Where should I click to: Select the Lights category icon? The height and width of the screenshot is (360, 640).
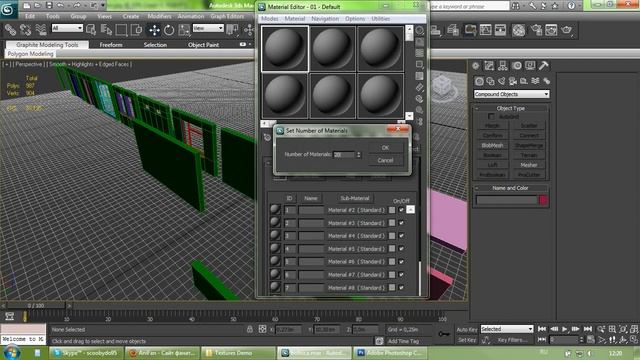[502, 81]
